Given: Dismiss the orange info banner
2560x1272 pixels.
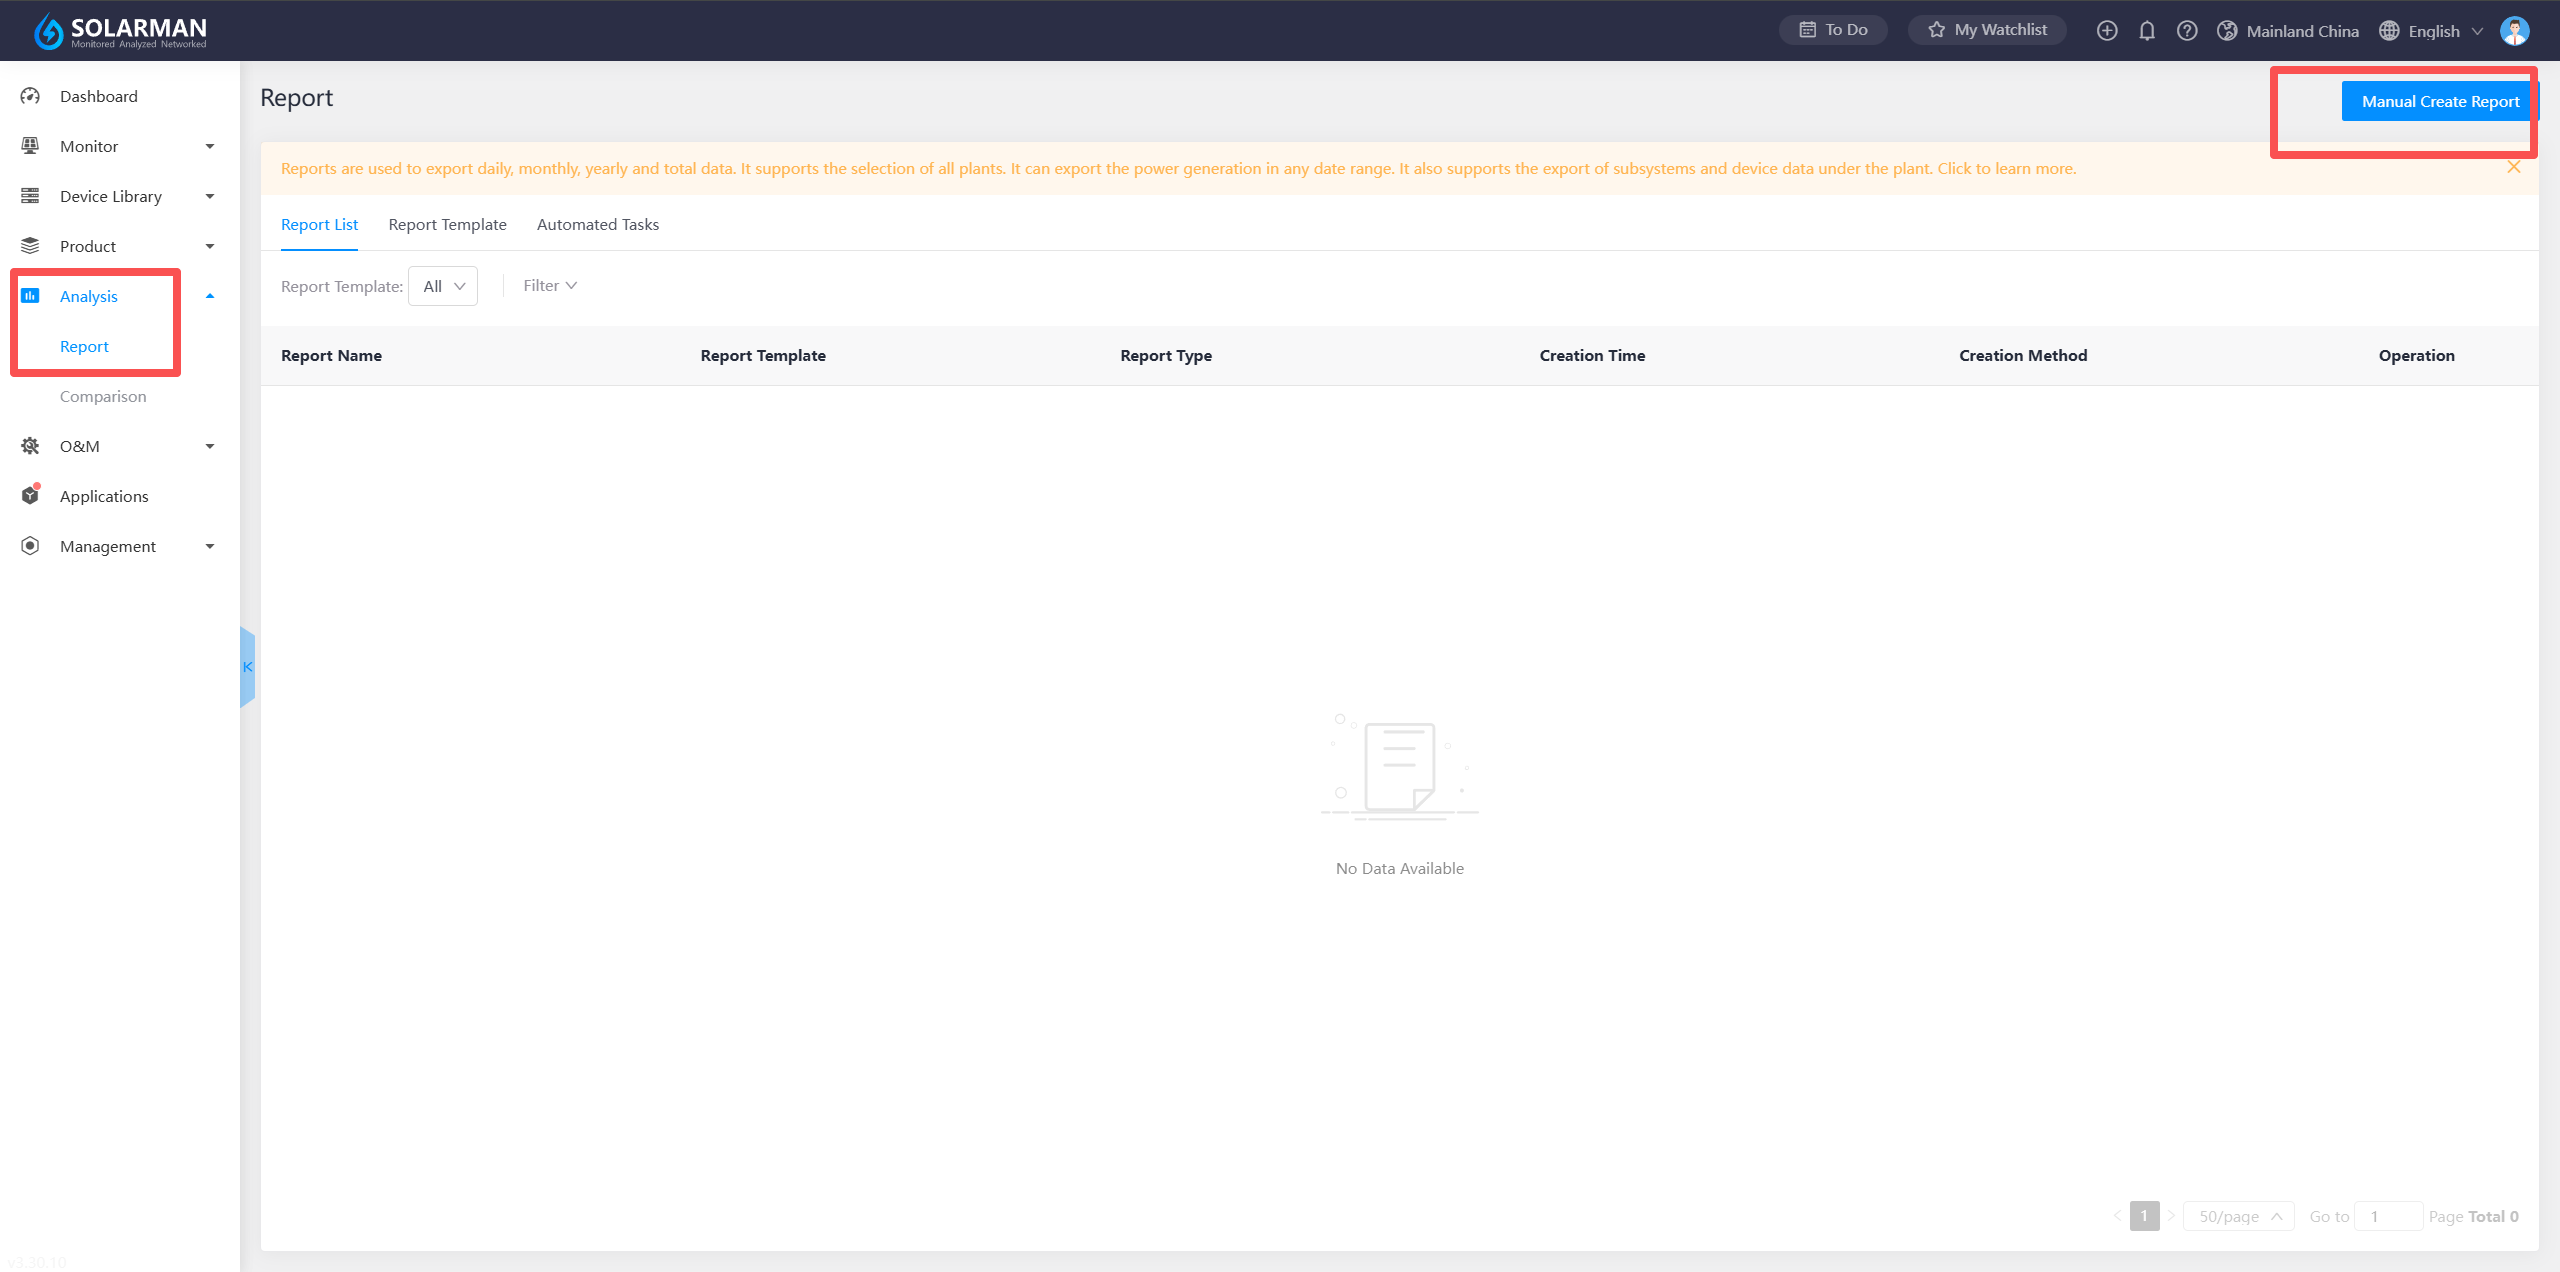Looking at the screenshot, I should (2514, 167).
